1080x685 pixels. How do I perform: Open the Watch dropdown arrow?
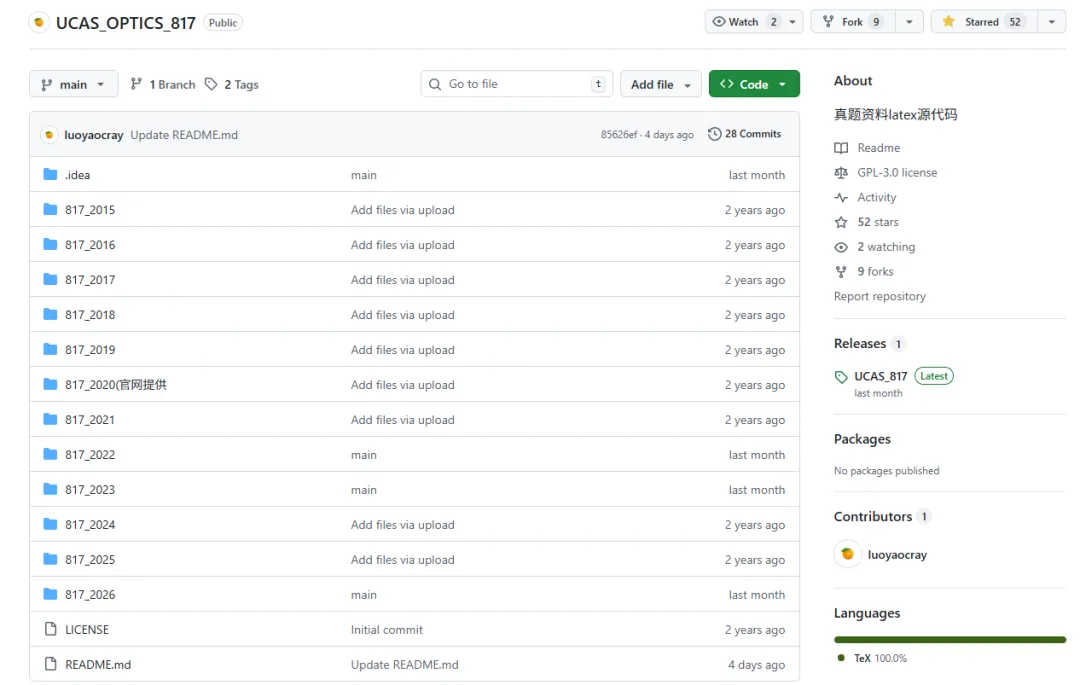(793, 22)
